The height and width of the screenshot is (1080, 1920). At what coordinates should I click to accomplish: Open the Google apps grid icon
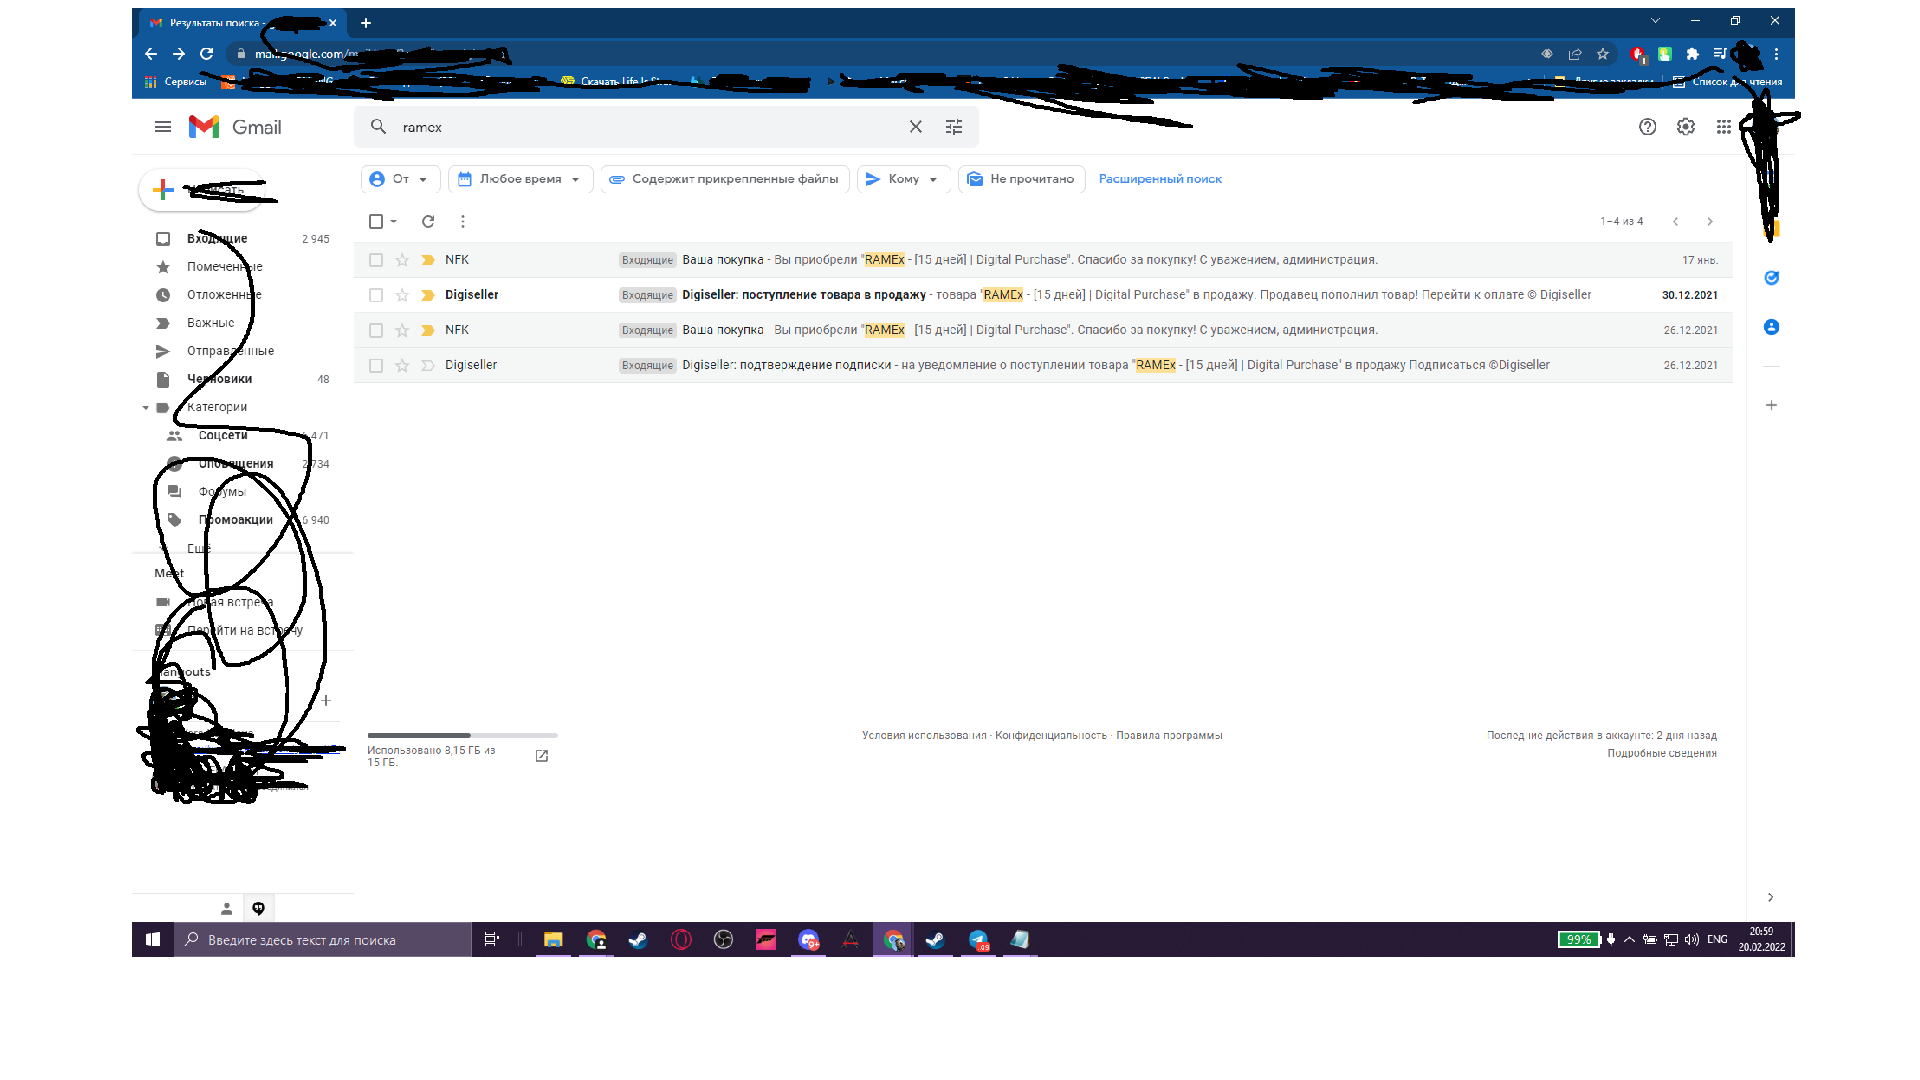point(1724,127)
